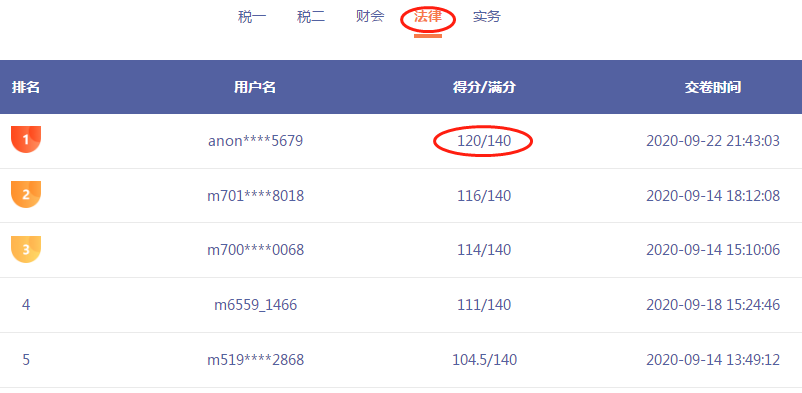
Task: Click submission time 2020-09-18 15:24:46
Action: coord(713,305)
